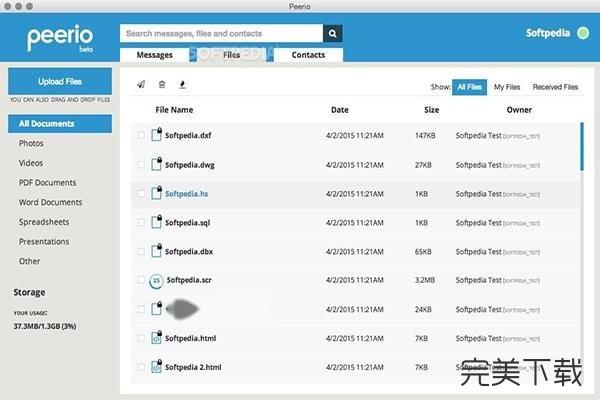Open the Files tab
Image resolution: width=600 pixels, height=400 pixels.
click(x=232, y=55)
